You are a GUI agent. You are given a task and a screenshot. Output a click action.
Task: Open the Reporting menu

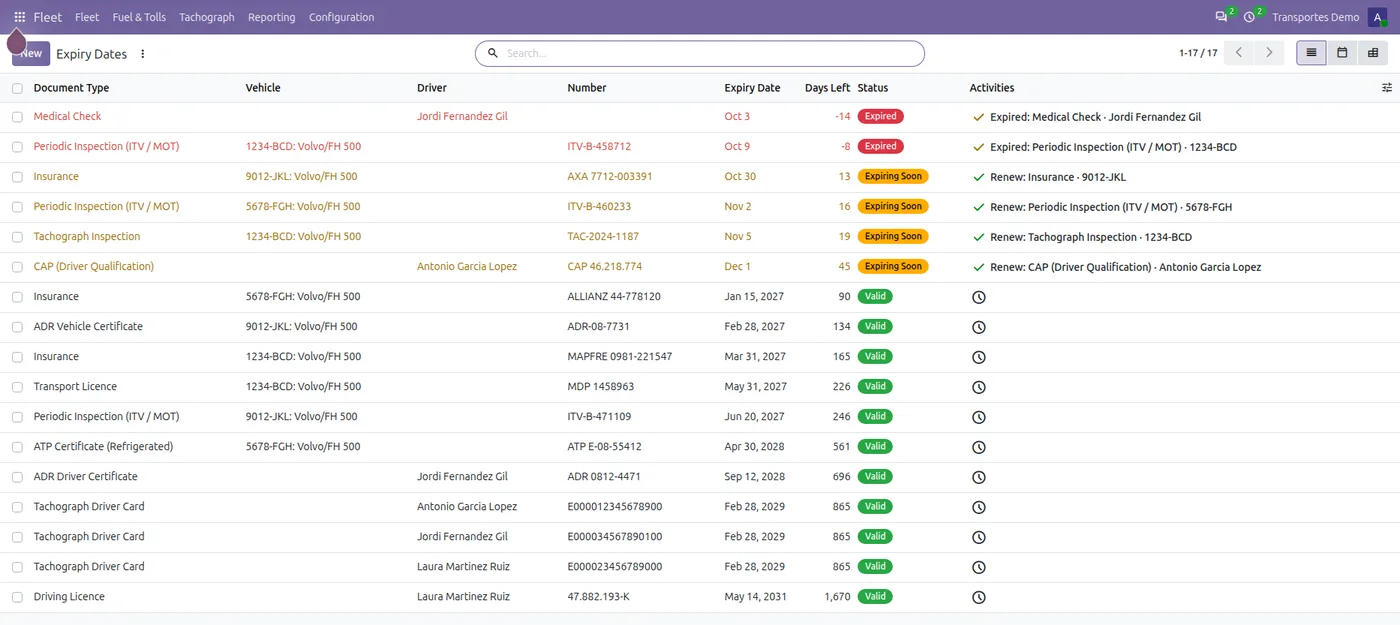click(x=271, y=17)
